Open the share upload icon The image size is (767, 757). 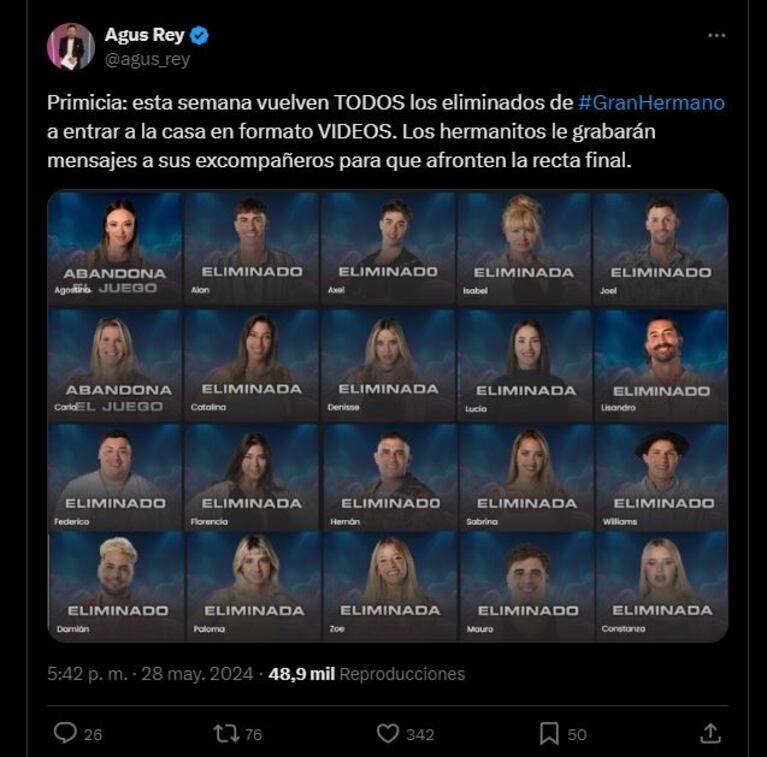pyautogui.click(x=710, y=733)
